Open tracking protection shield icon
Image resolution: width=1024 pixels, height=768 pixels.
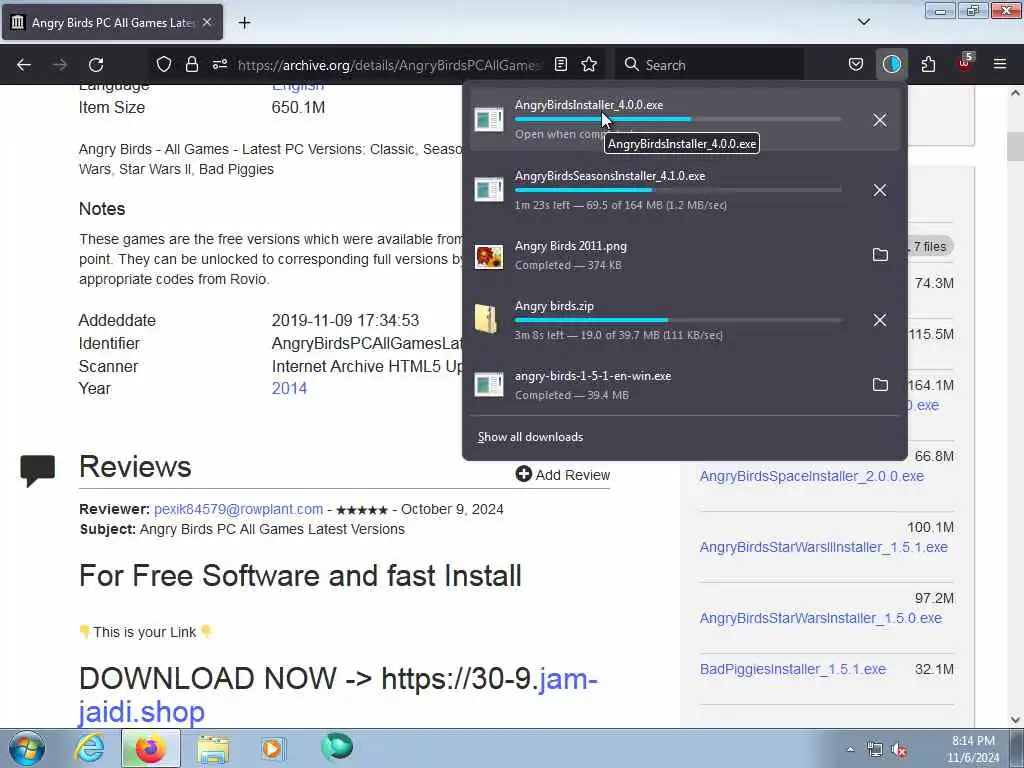(164, 64)
